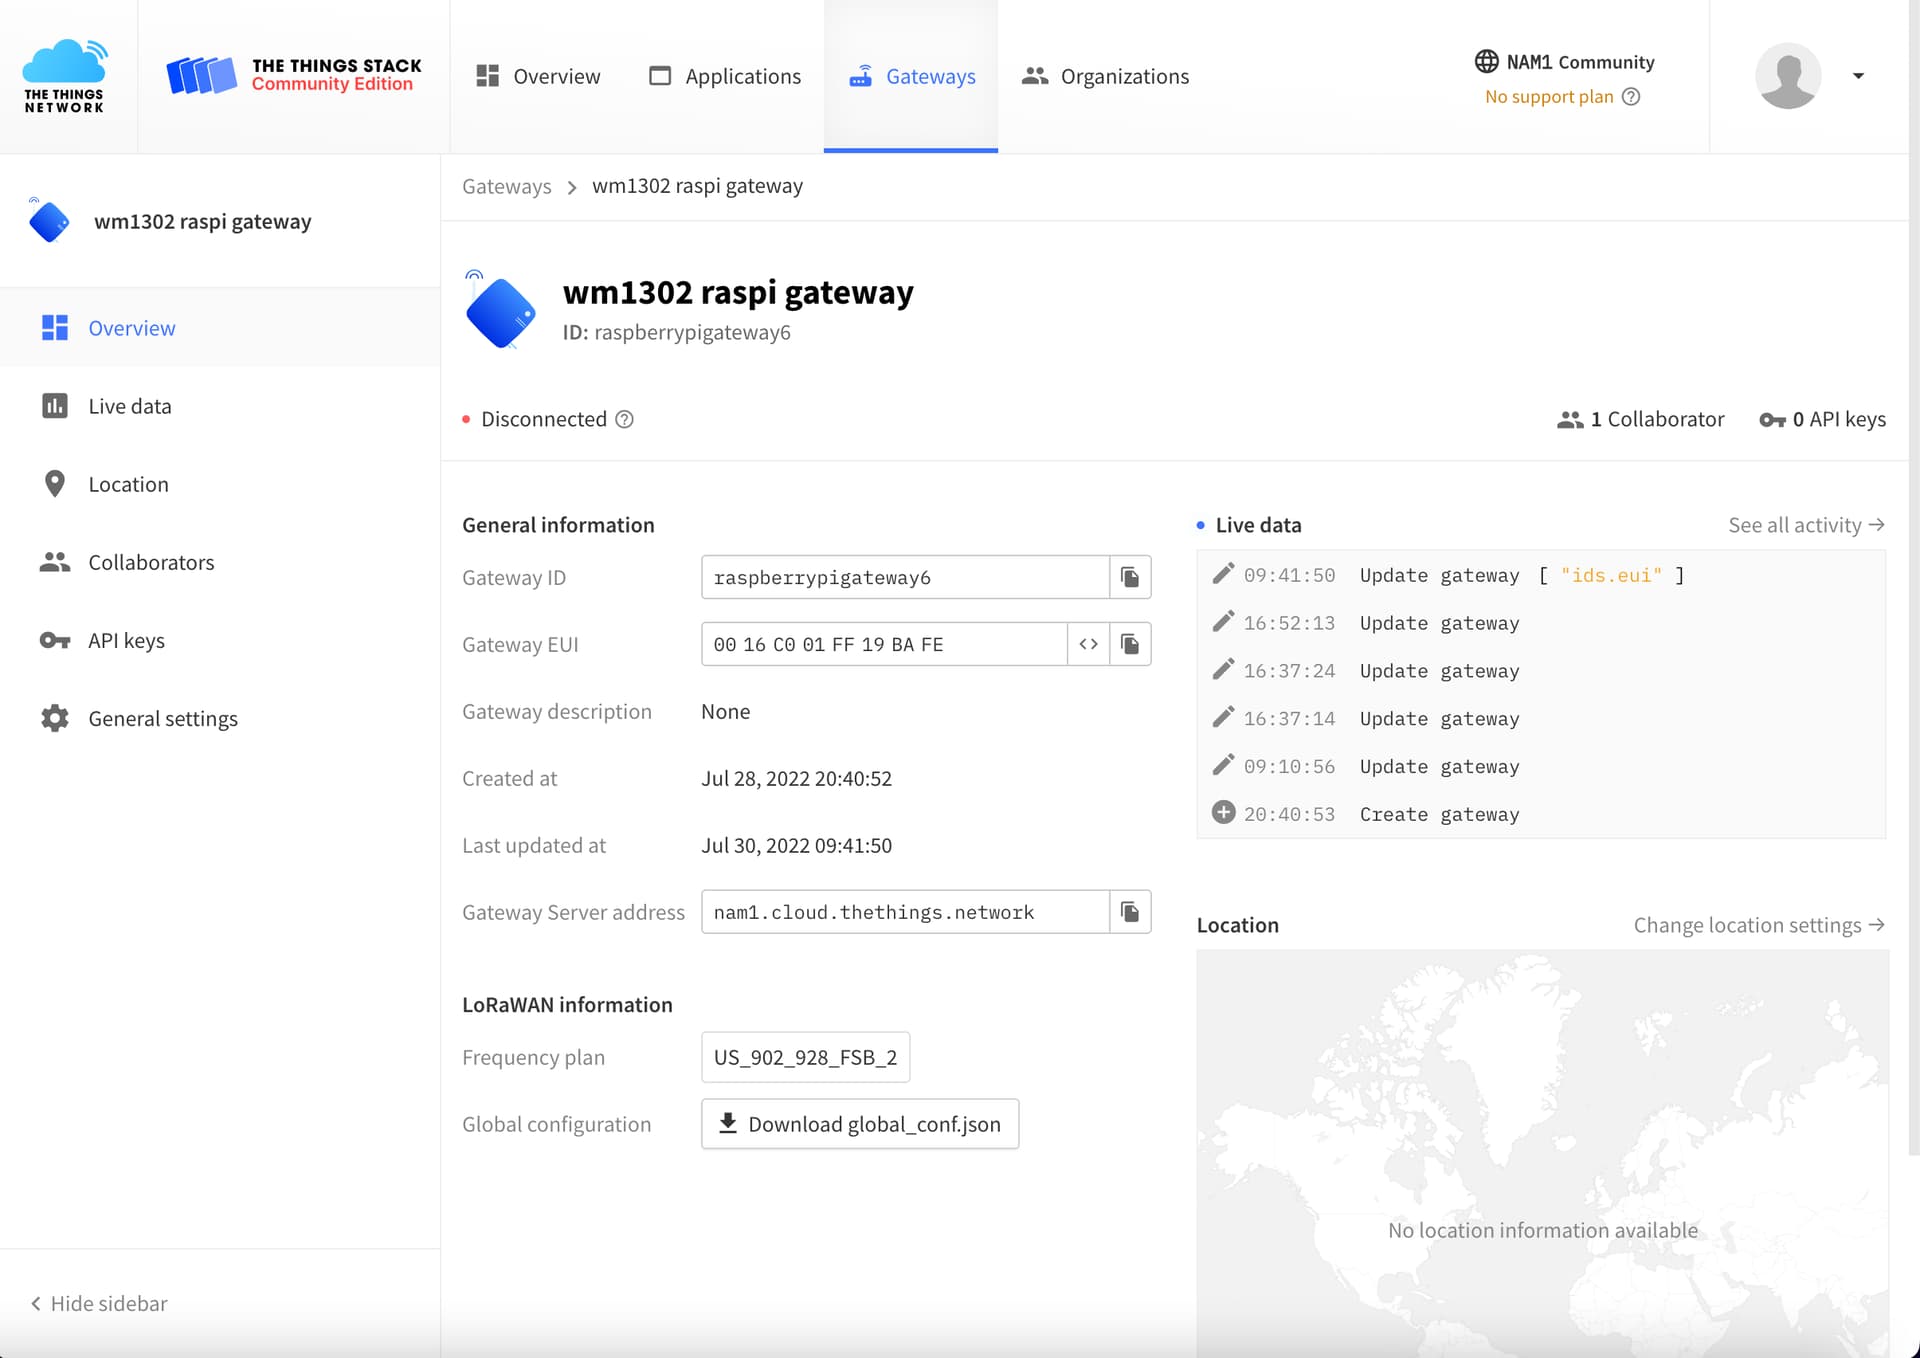This screenshot has width=1920, height=1358.
Task: Click the "ids.eui" field label
Action: 1611,575
